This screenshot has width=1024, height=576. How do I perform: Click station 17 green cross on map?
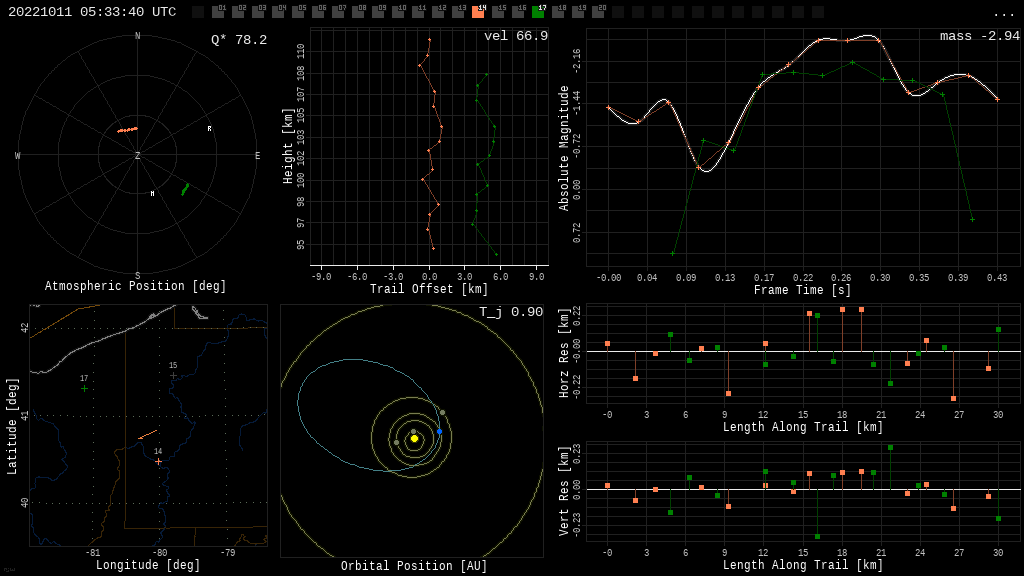[84, 389]
